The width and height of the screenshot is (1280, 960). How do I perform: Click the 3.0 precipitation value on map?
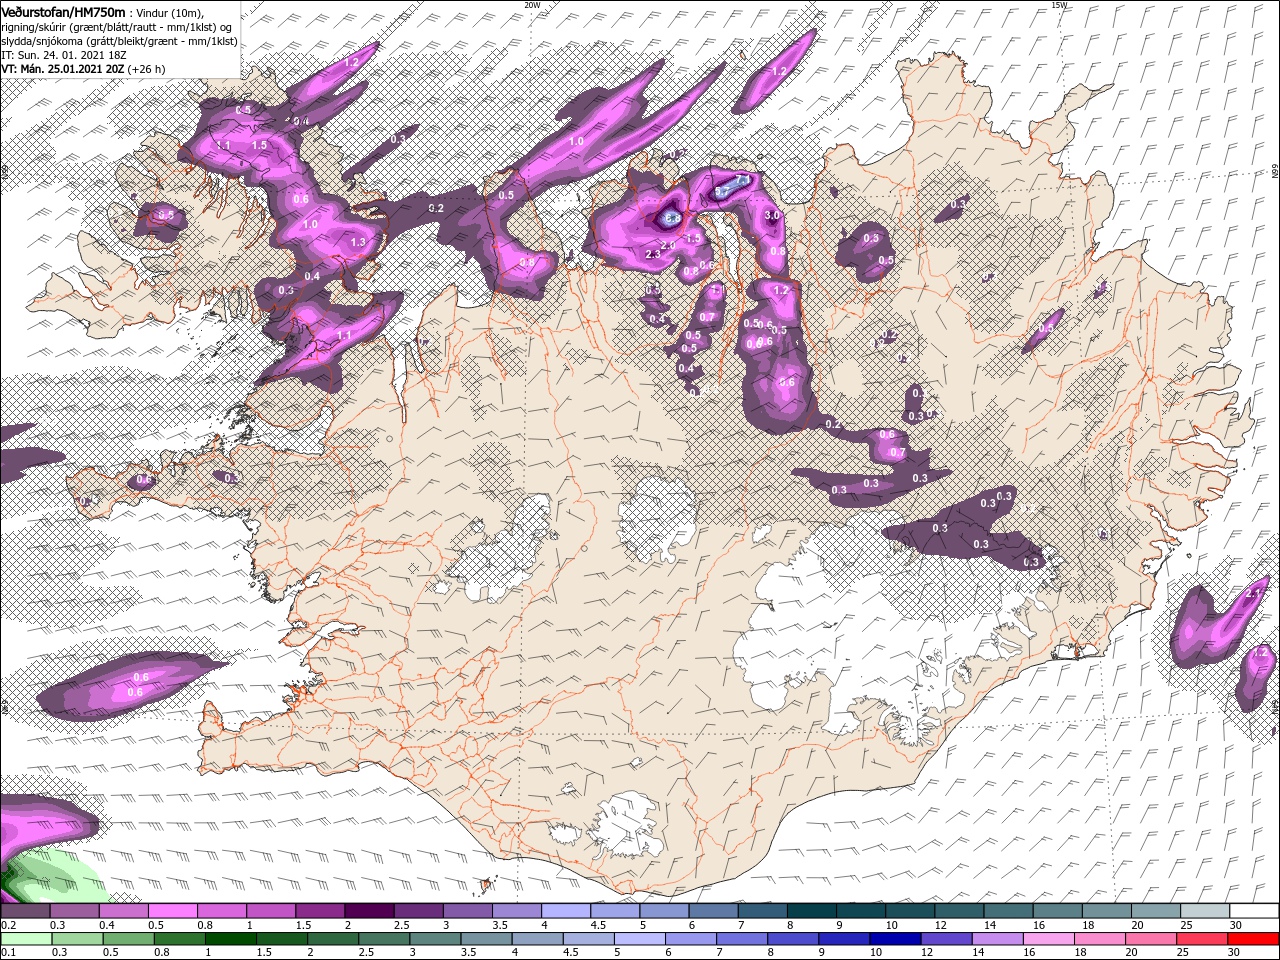point(772,215)
